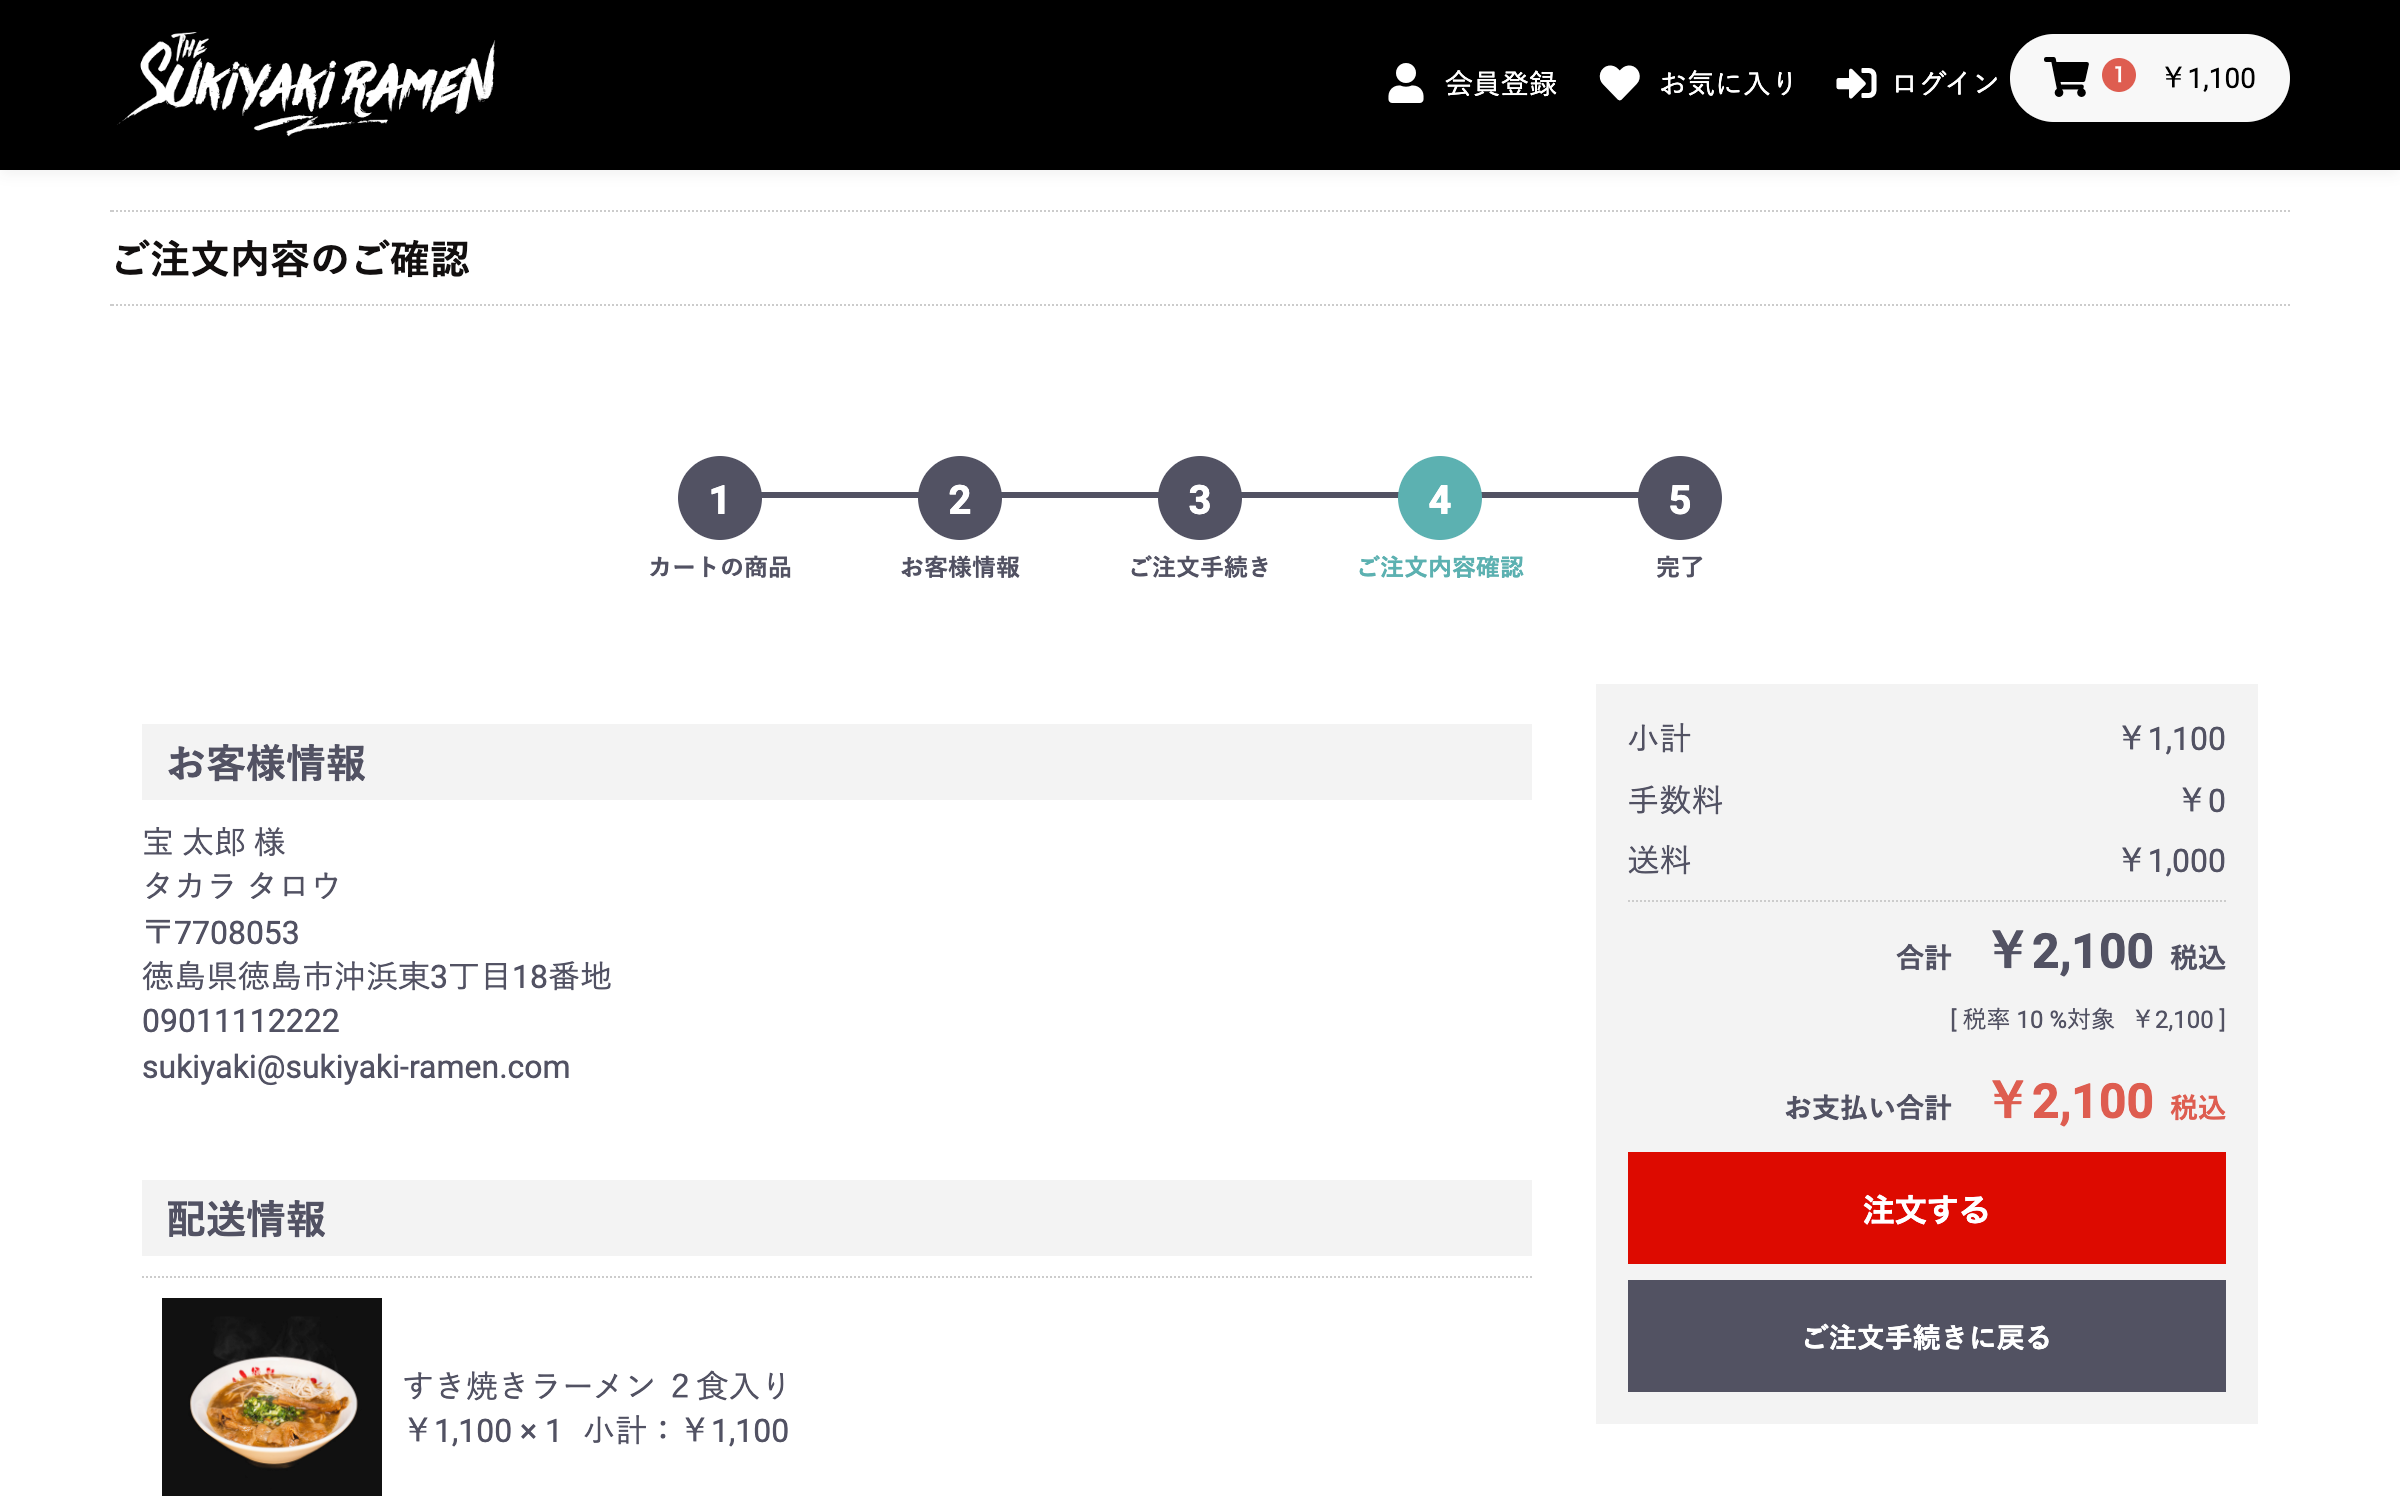2400x1496 pixels.
Task: Click step 4 circle ご注文内容確認
Action: (x=1439, y=498)
